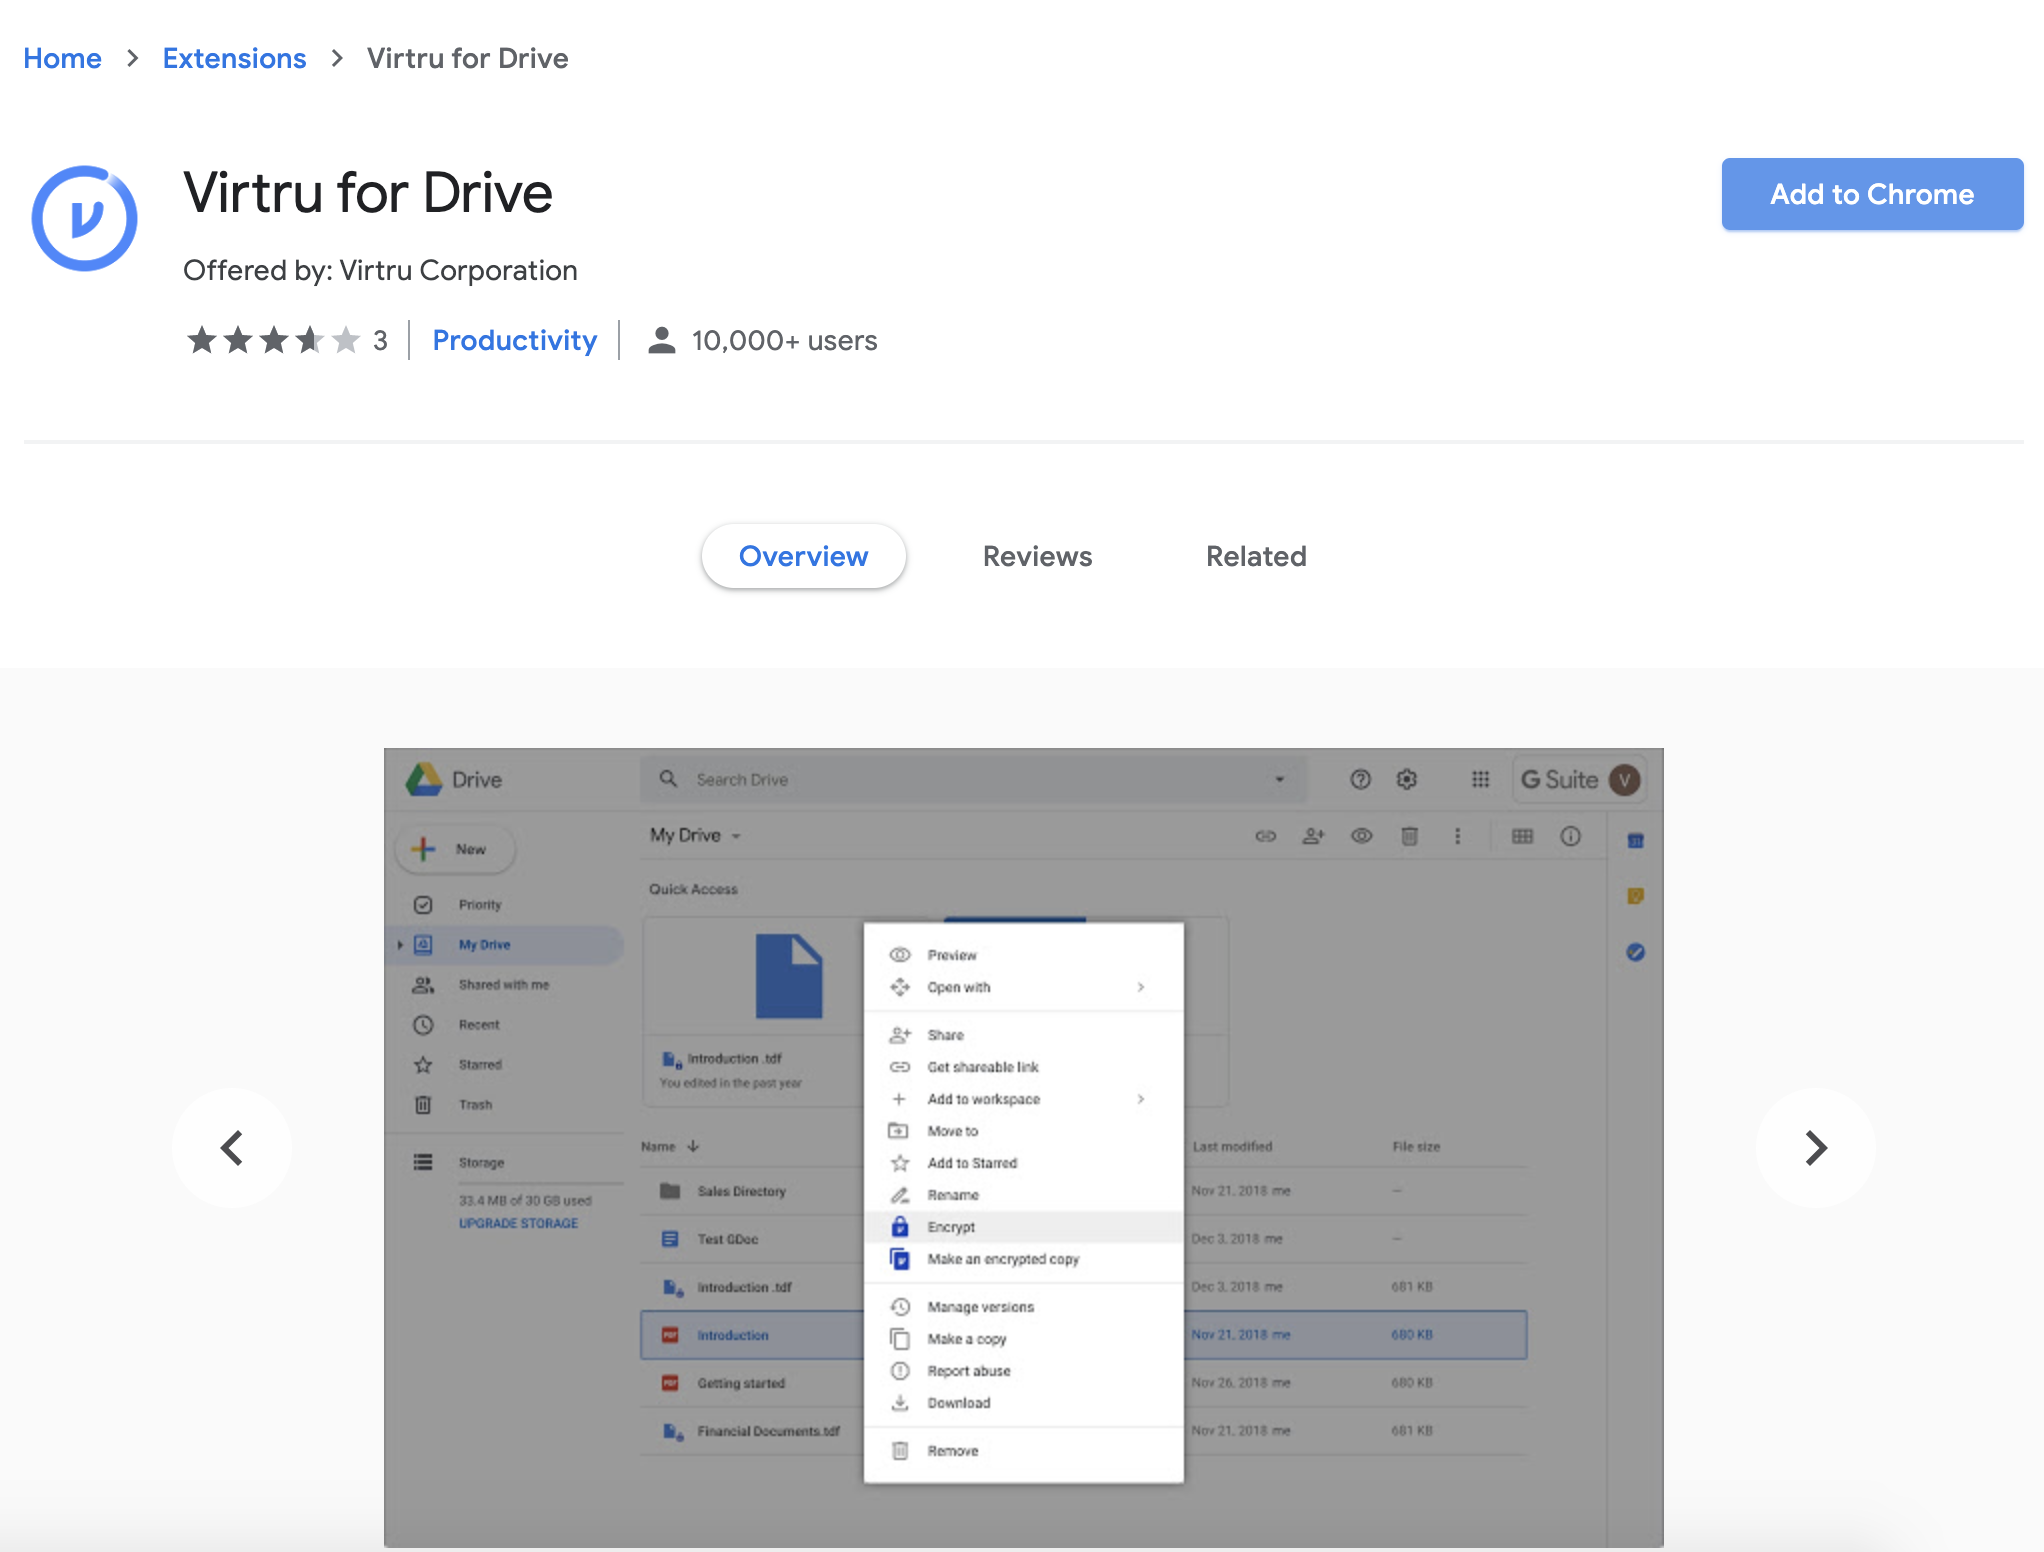This screenshot has height=1552, width=2044.
Task: Click the Test GDoc file row
Action: 1084,1239
